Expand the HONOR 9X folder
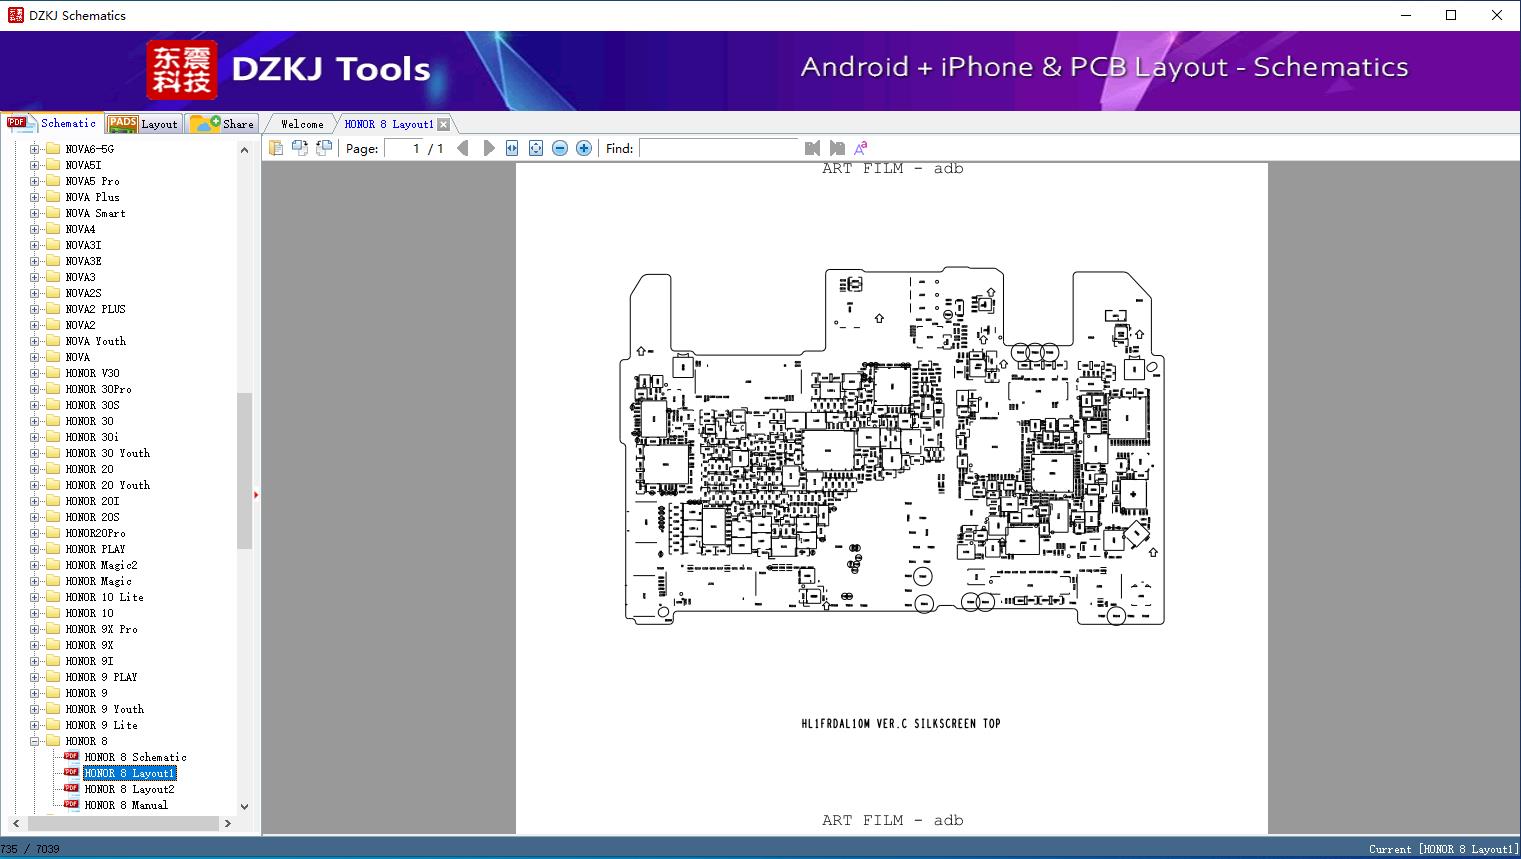Image resolution: width=1521 pixels, height=859 pixels. coord(34,645)
